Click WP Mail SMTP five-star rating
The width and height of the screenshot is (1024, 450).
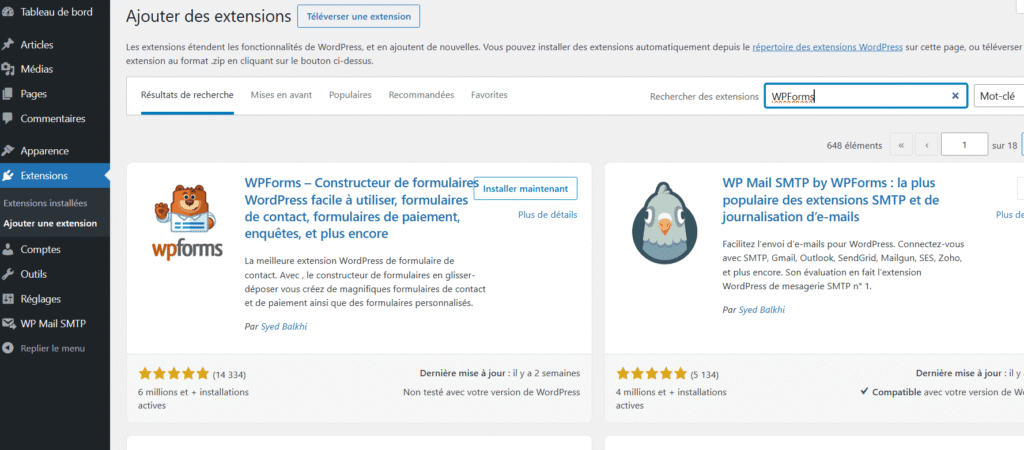coord(652,374)
